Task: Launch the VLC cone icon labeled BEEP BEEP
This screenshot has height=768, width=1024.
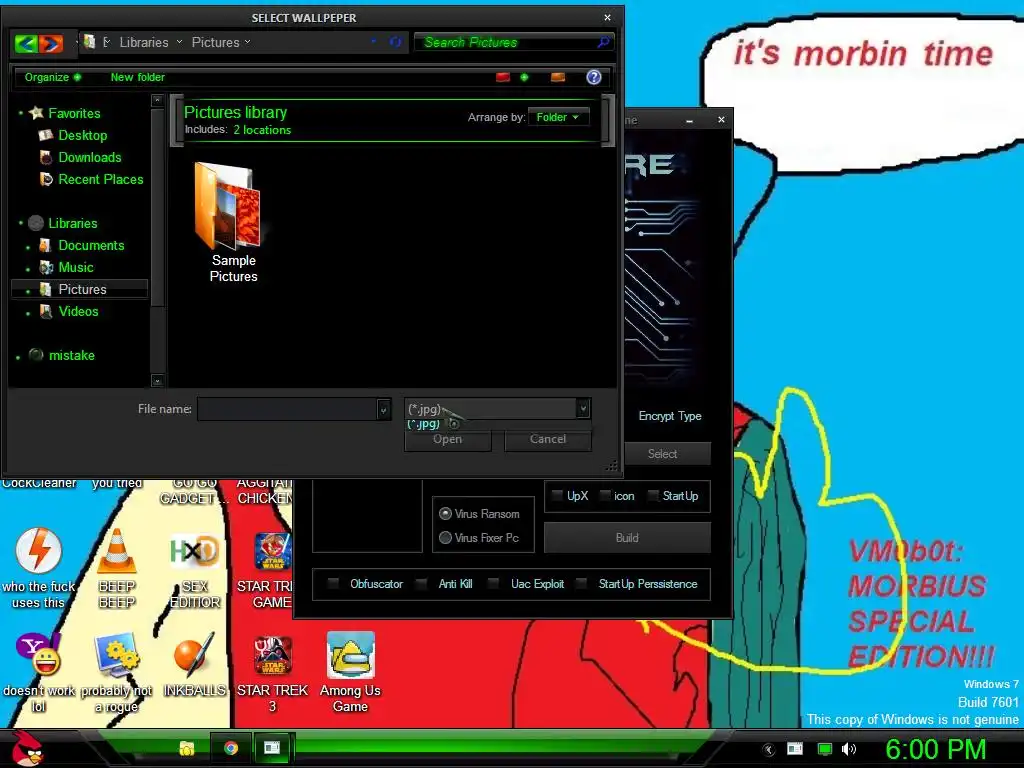Action: pos(116,551)
